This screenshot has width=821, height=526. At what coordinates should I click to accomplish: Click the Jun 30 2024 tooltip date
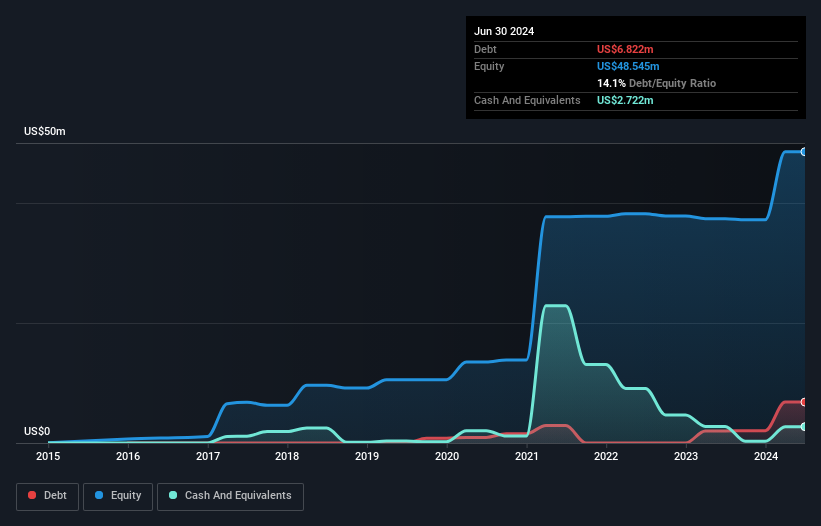pos(504,31)
